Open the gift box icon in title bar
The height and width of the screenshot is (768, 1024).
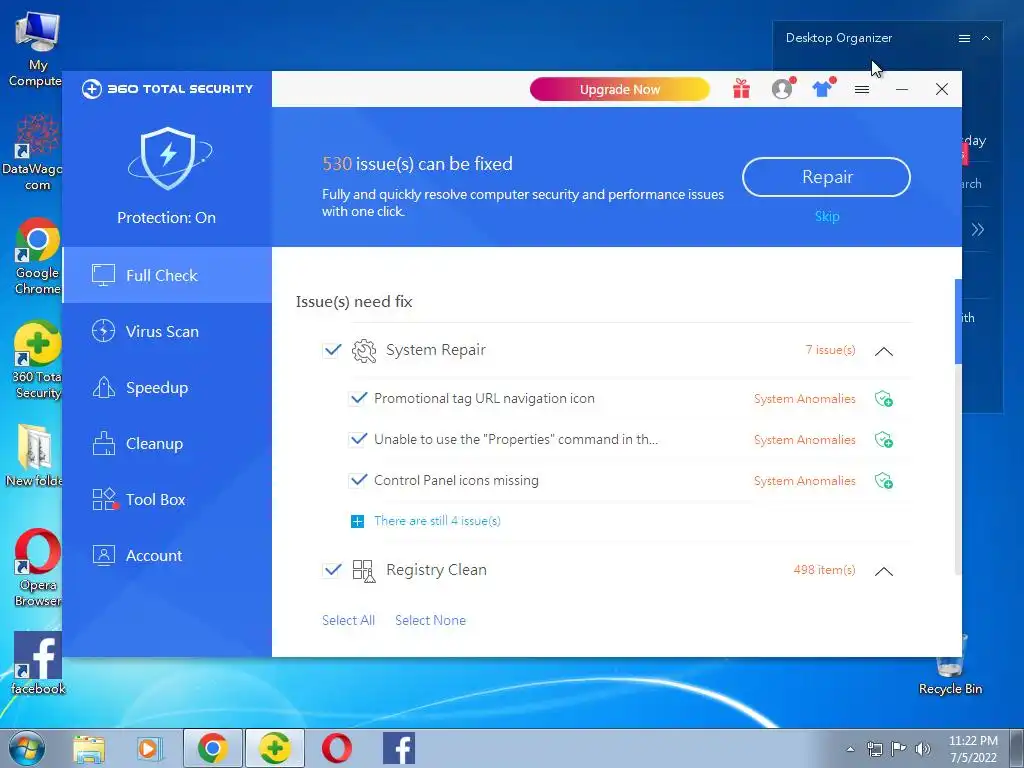point(741,89)
